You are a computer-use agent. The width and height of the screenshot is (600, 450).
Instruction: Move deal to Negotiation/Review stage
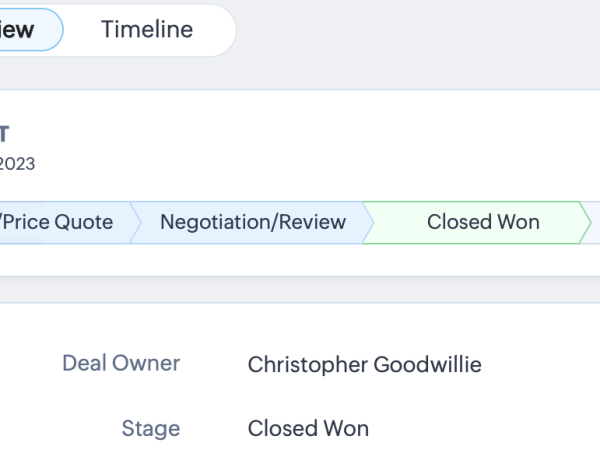[252, 222]
